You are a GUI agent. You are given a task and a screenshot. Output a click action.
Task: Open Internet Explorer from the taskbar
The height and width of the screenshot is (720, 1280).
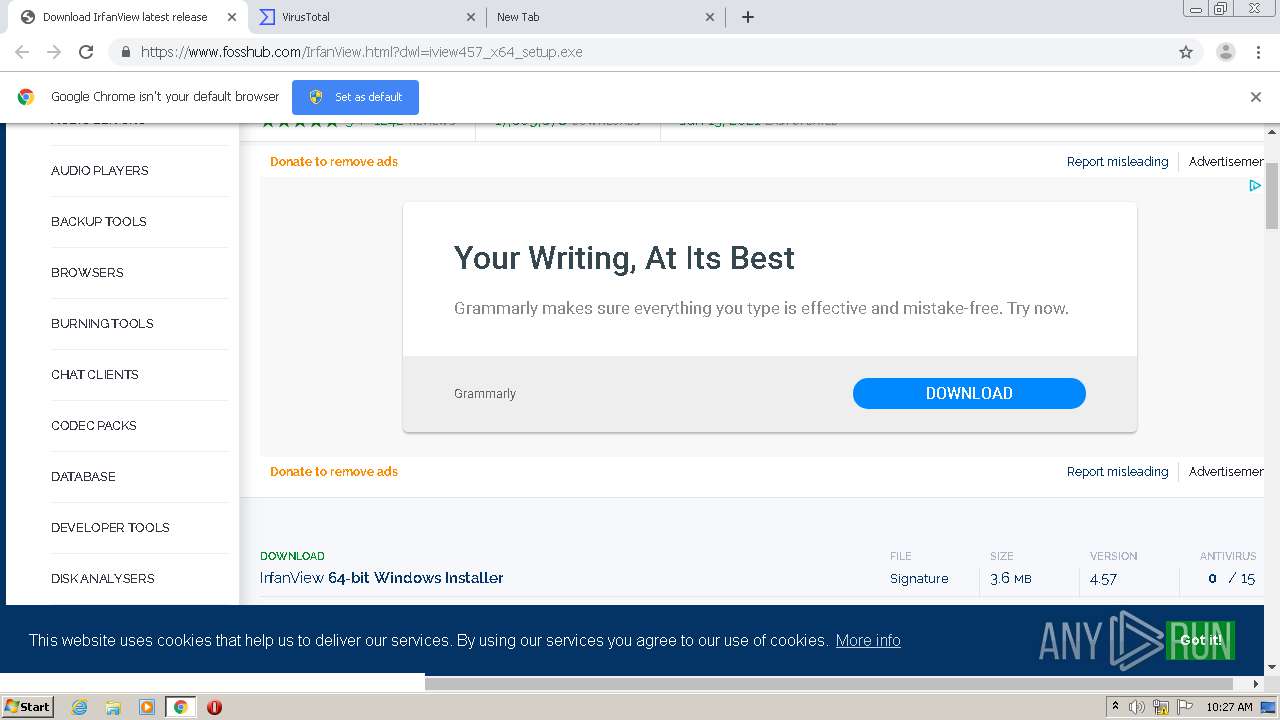click(79, 707)
